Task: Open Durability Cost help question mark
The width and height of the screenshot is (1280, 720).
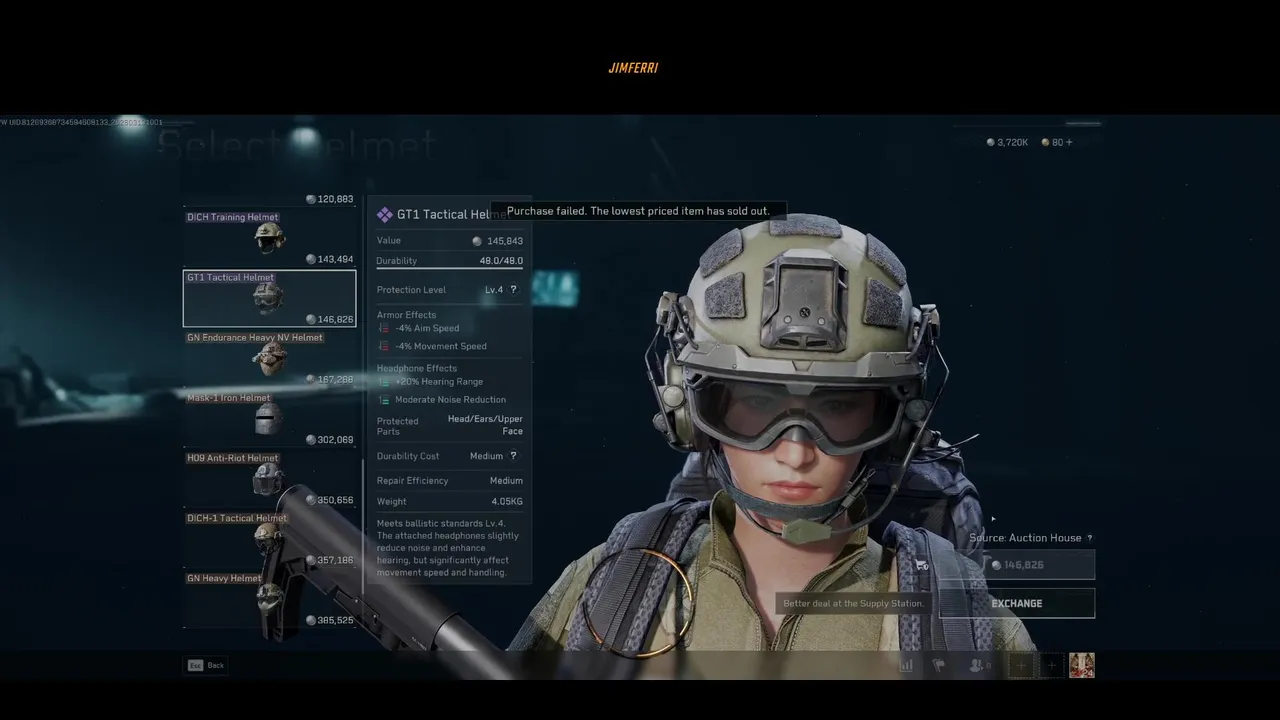Action: 514,456
